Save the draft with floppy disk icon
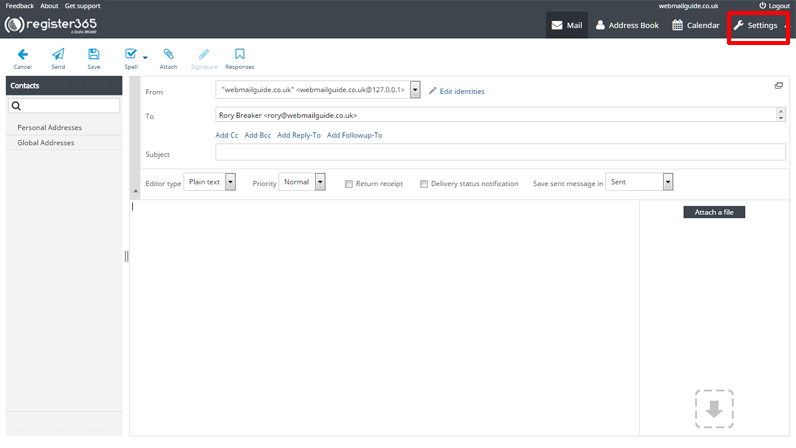 click(x=93, y=54)
